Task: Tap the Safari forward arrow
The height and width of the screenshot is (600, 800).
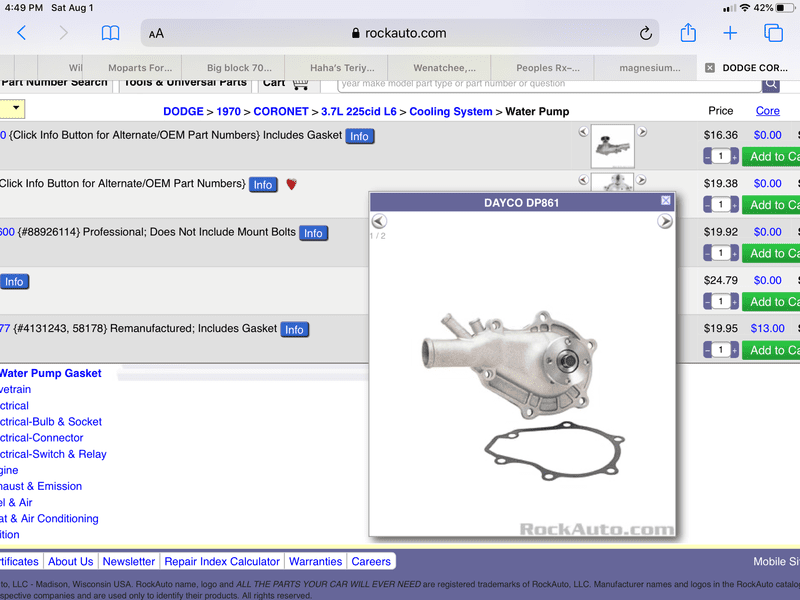Action: click(x=63, y=33)
